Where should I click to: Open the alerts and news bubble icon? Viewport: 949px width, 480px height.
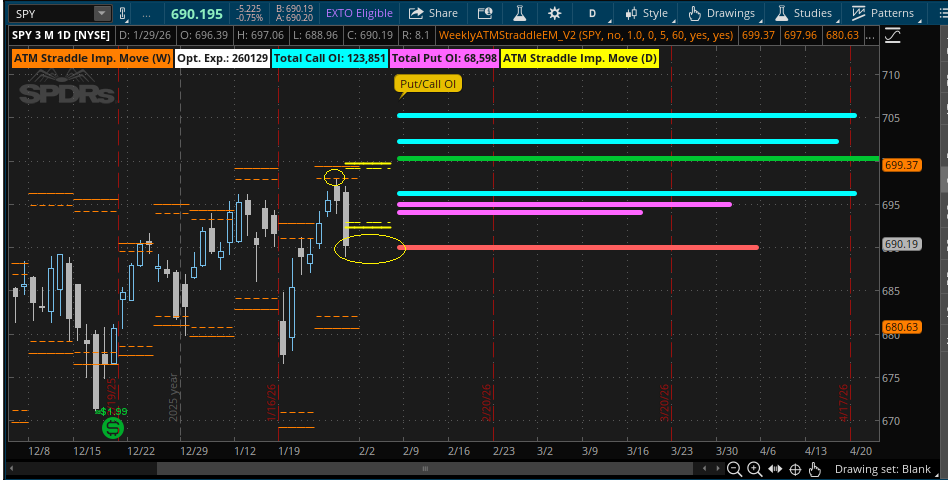tap(485, 13)
